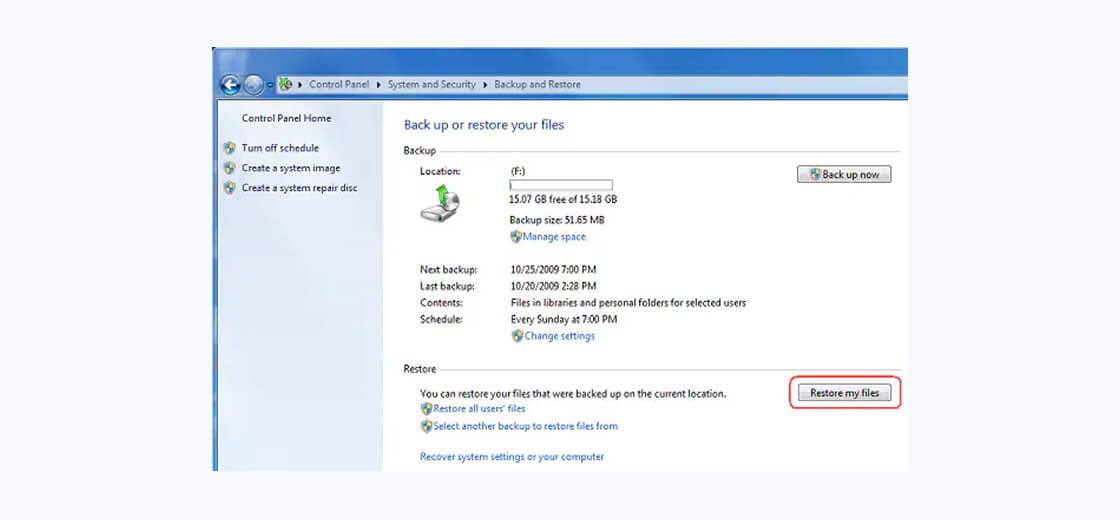Click Turn off schedule link
Screen dimensions: 1120x520
coord(280,148)
